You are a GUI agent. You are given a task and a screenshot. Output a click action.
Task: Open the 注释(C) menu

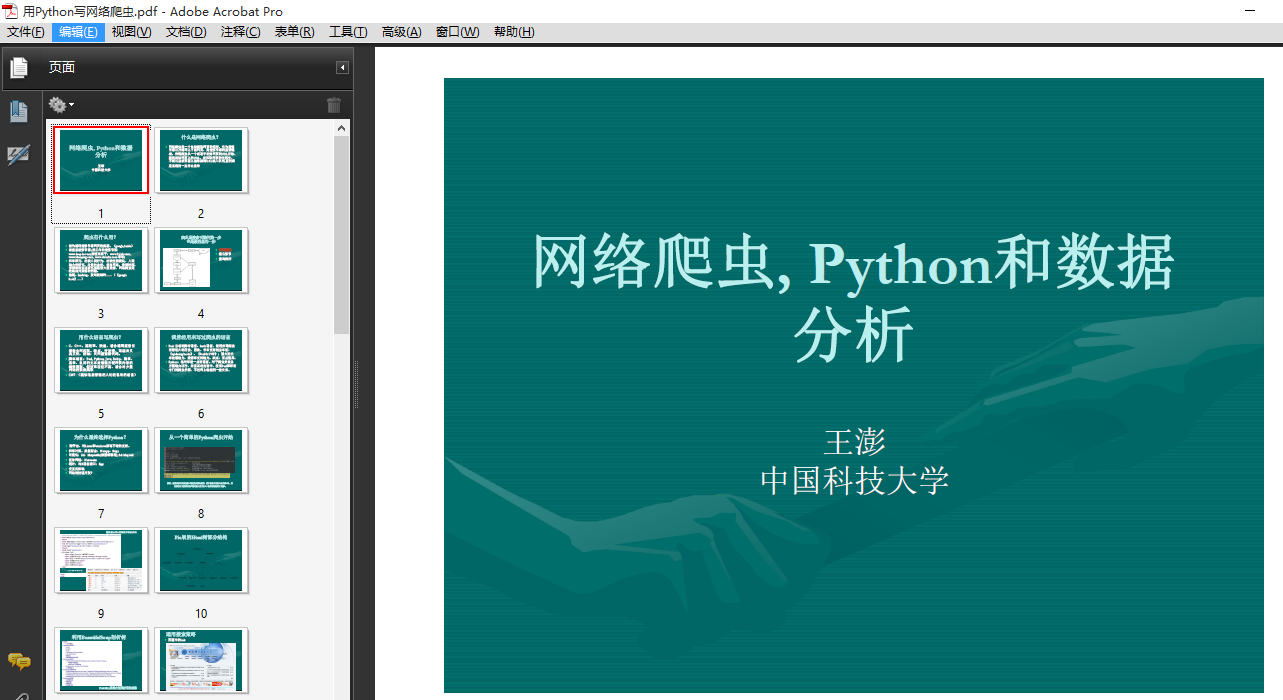(x=240, y=32)
